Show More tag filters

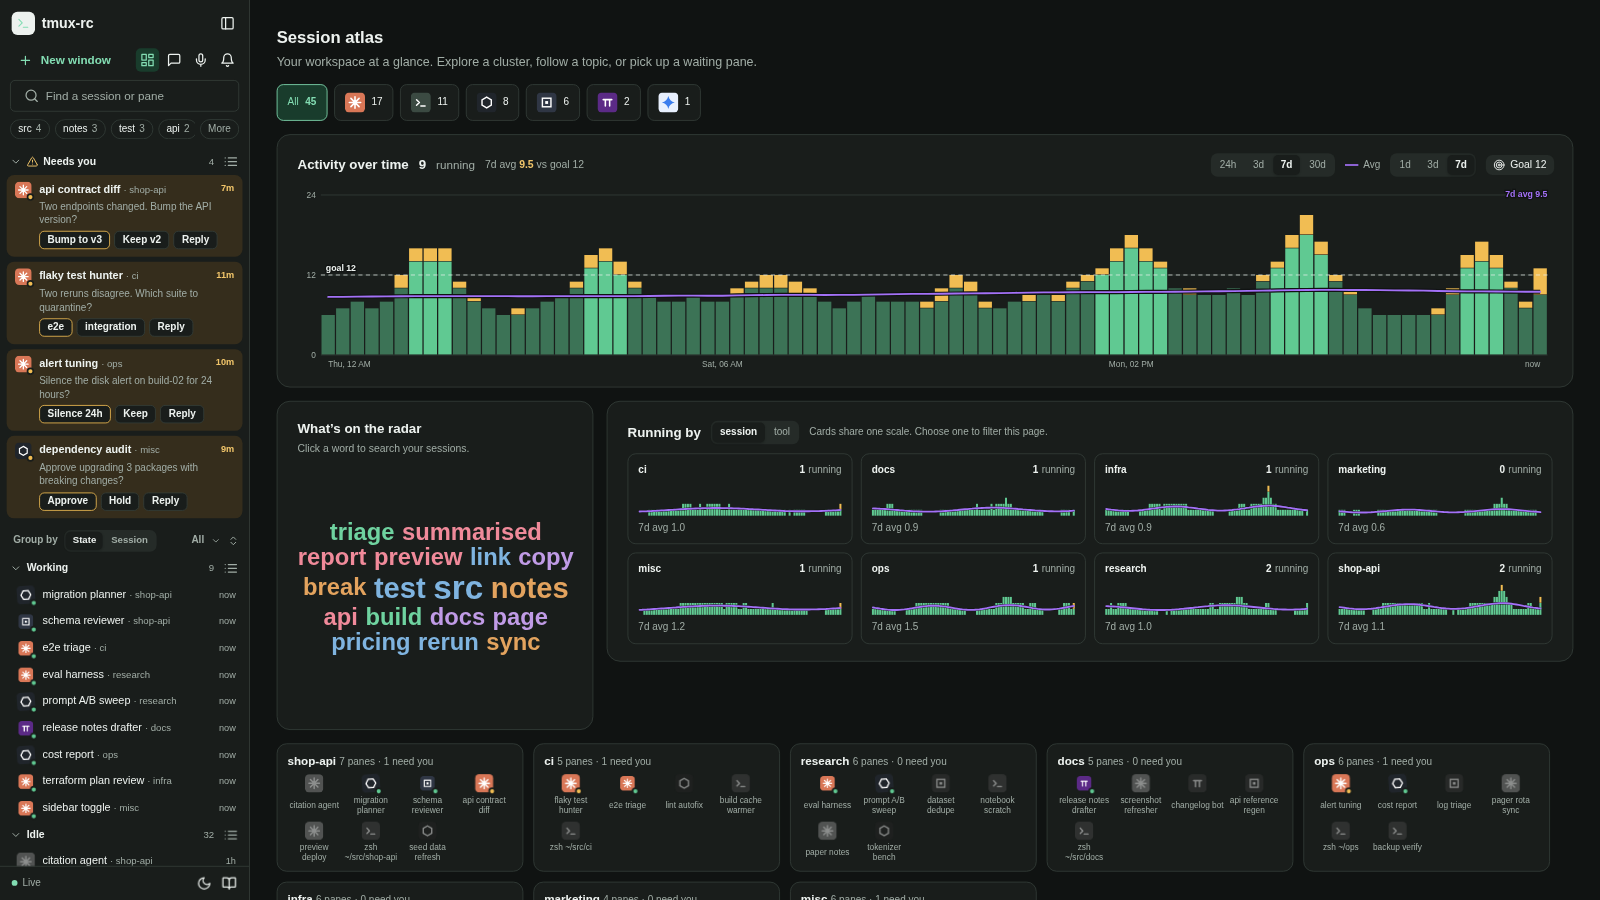(219, 129)
